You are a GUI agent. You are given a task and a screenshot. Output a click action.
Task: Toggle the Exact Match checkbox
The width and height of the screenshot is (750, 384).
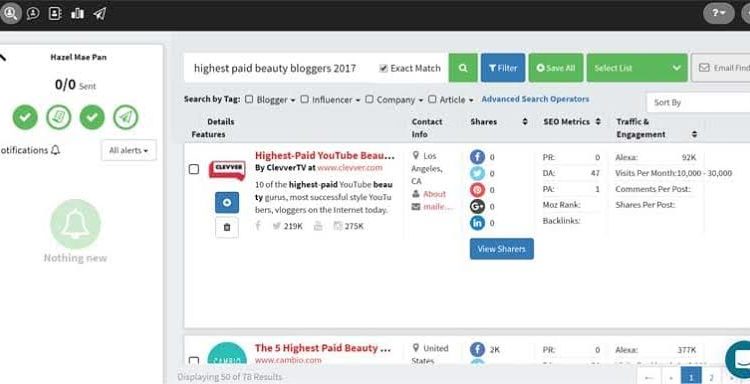(x=383, y=68)
